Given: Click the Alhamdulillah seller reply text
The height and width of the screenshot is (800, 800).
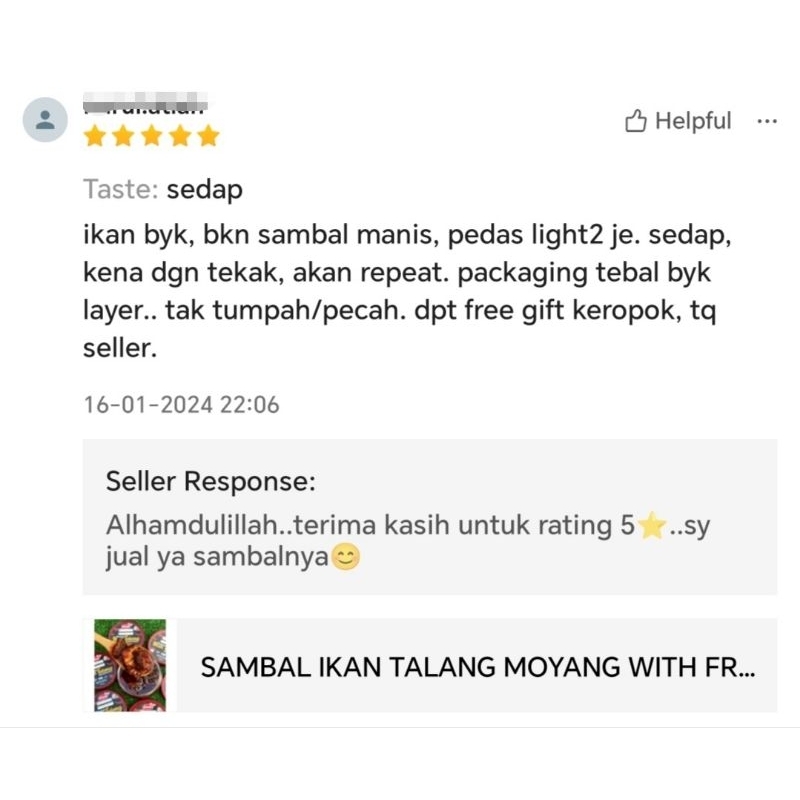Looking at the screenshot, I should [x=408, y=541].
